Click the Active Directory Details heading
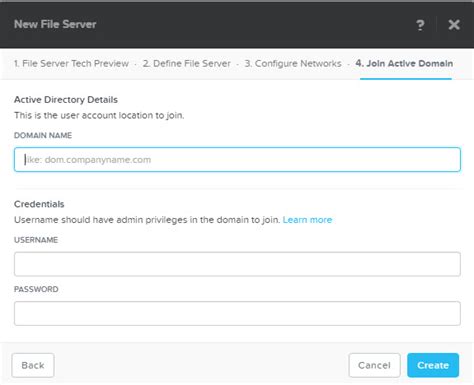The image size is (474, 385). click(66, 100)
